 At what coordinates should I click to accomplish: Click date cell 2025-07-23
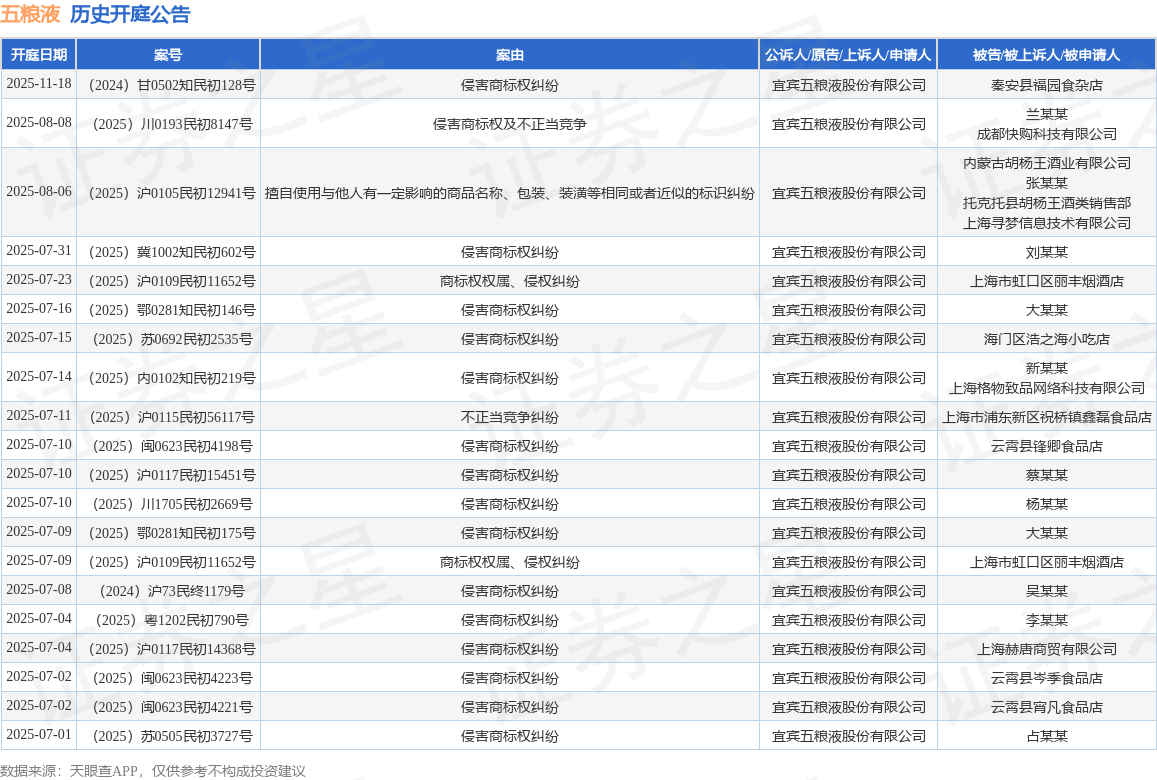pyautogui.click(x=39, y=279)
